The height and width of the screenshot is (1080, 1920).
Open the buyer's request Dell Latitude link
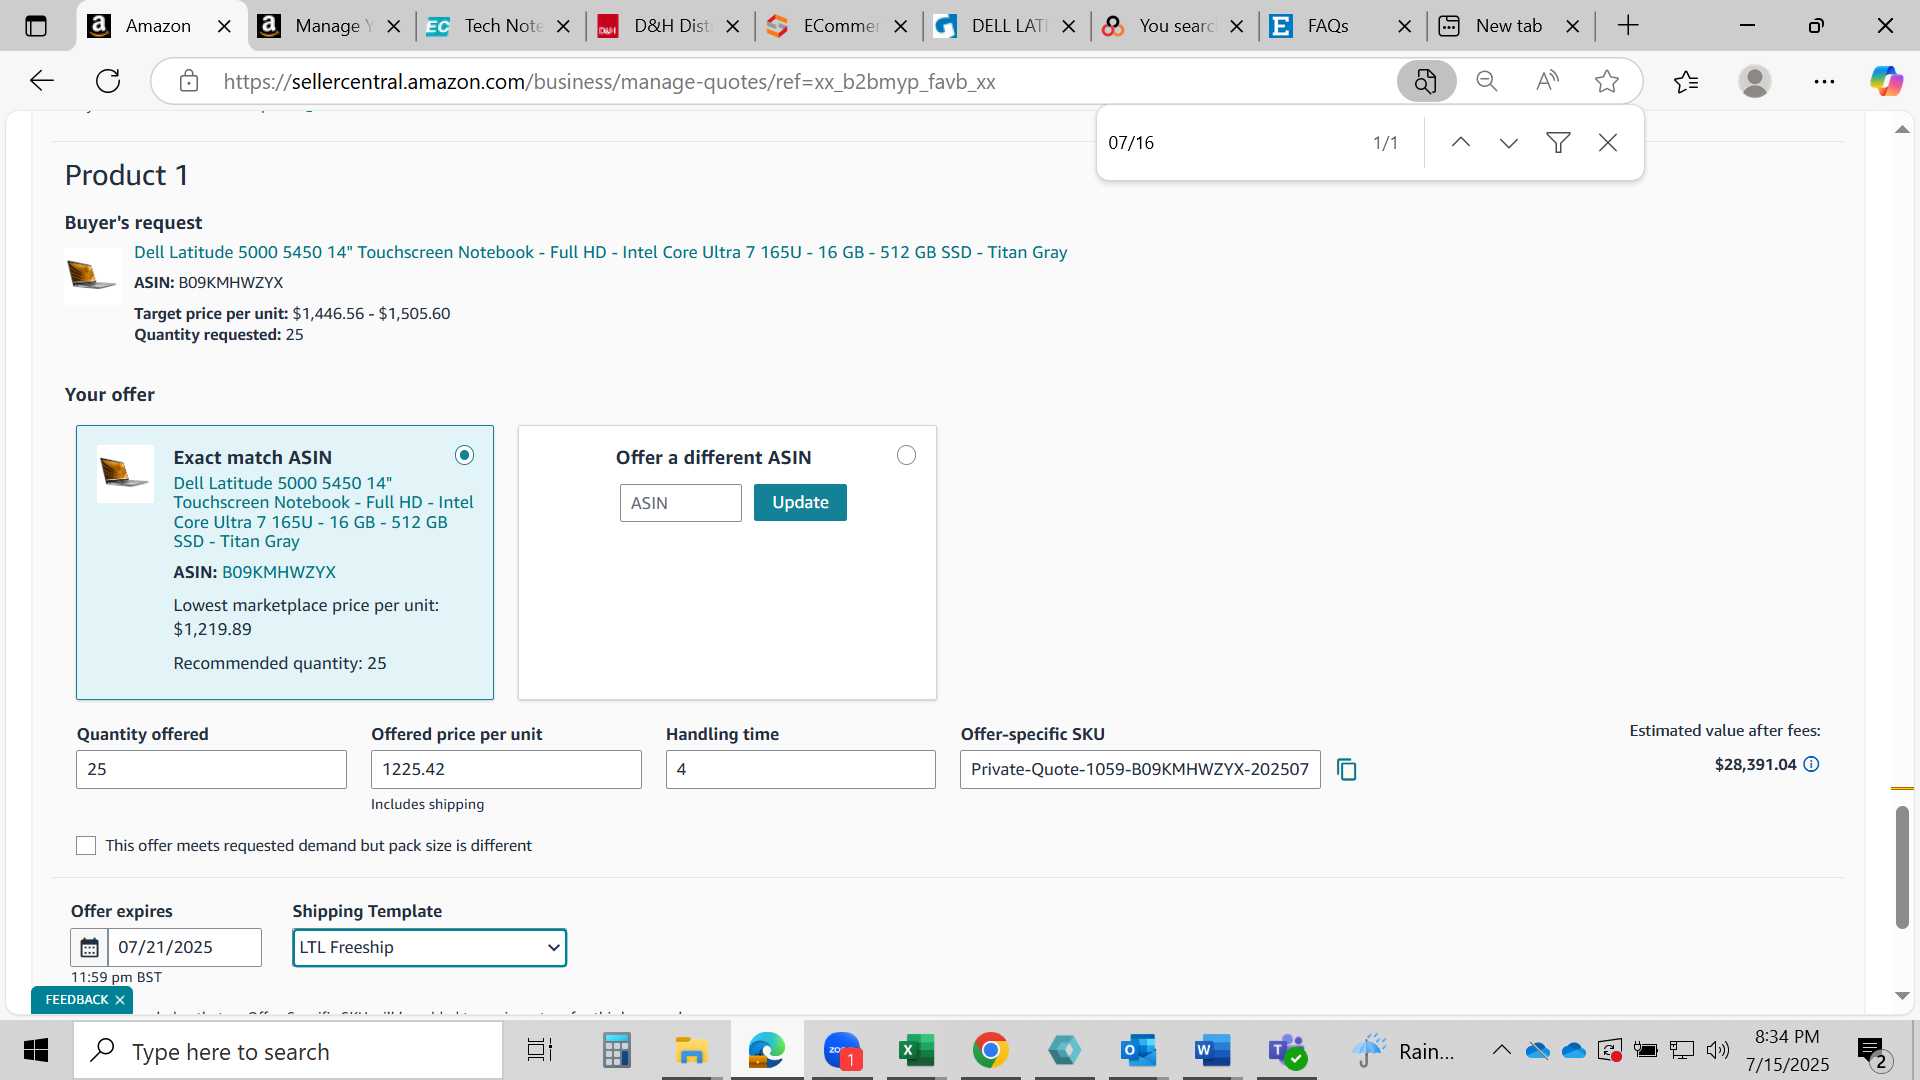[x=600, y=252]
